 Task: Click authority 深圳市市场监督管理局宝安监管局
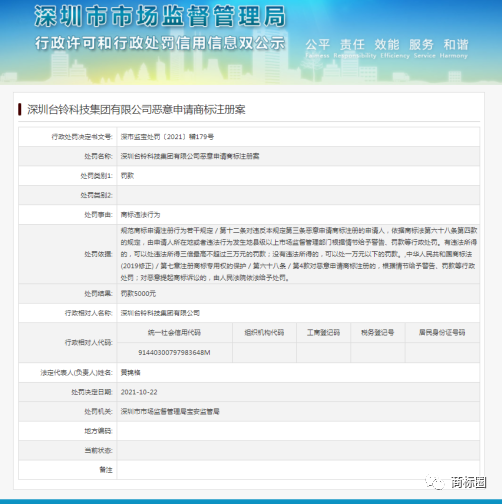(x=170, y=411)
